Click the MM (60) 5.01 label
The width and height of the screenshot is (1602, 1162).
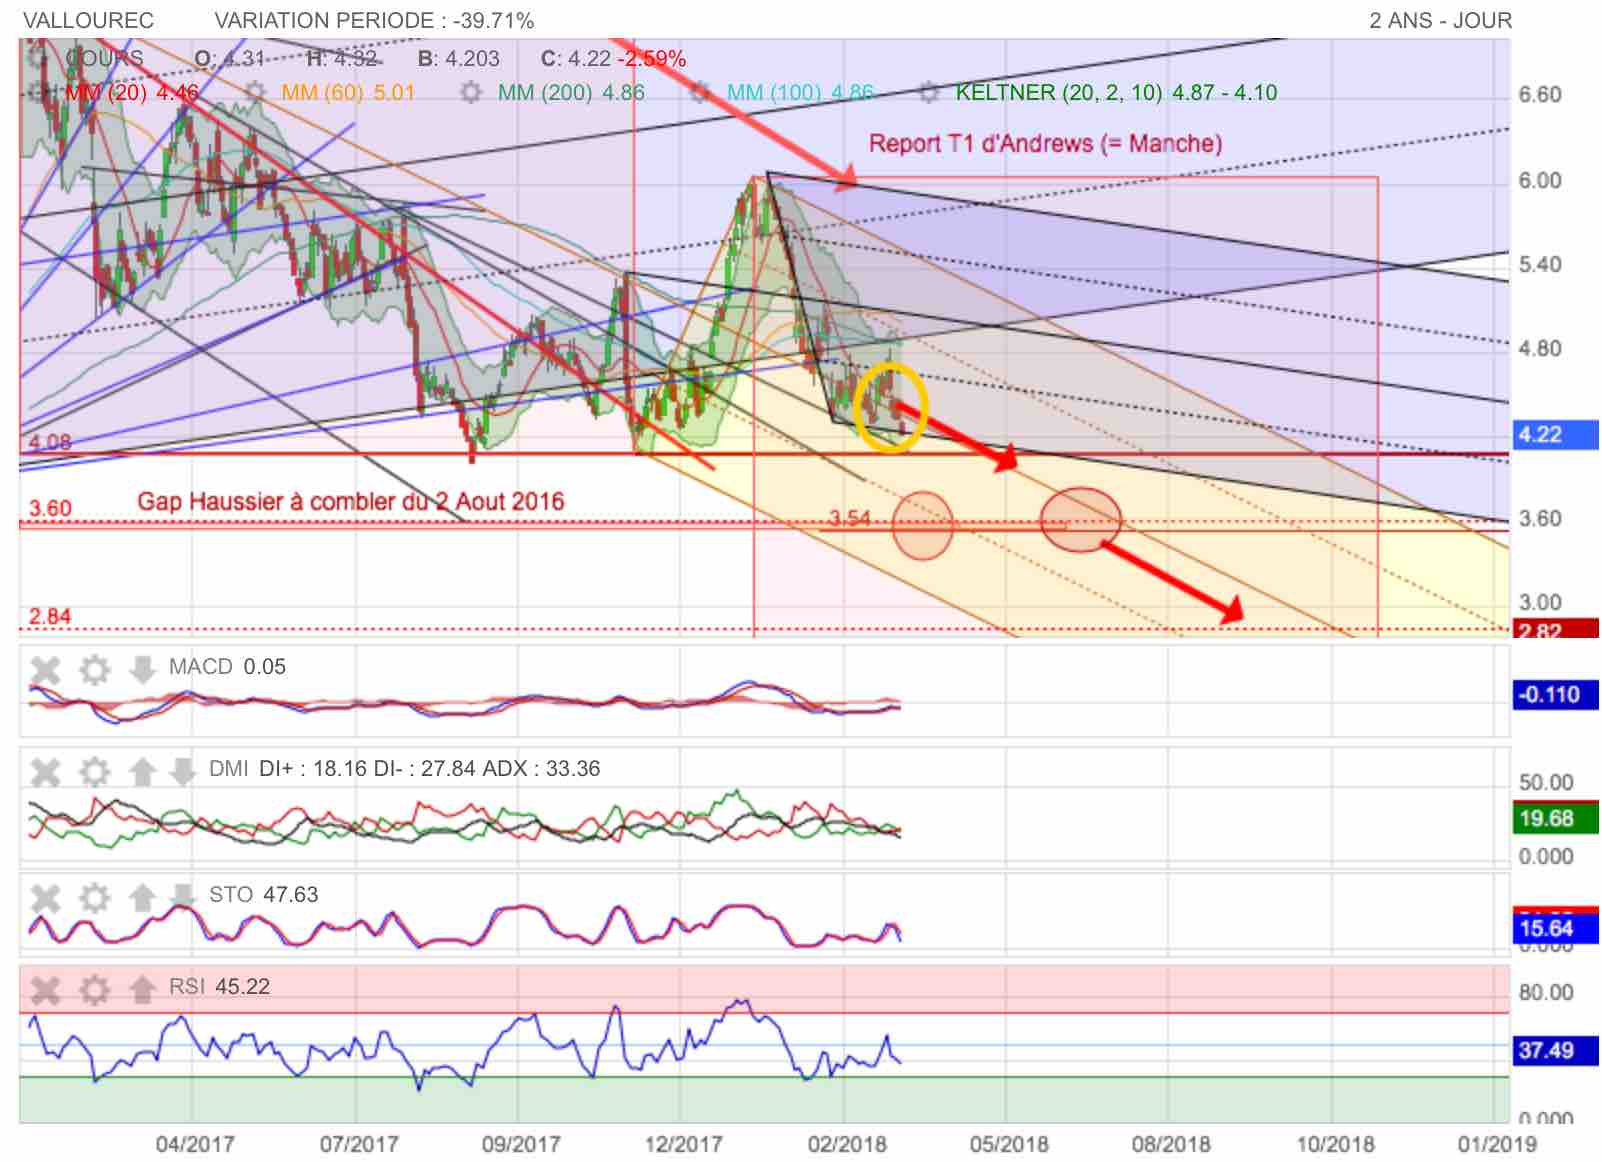click(x=348, y=93)
